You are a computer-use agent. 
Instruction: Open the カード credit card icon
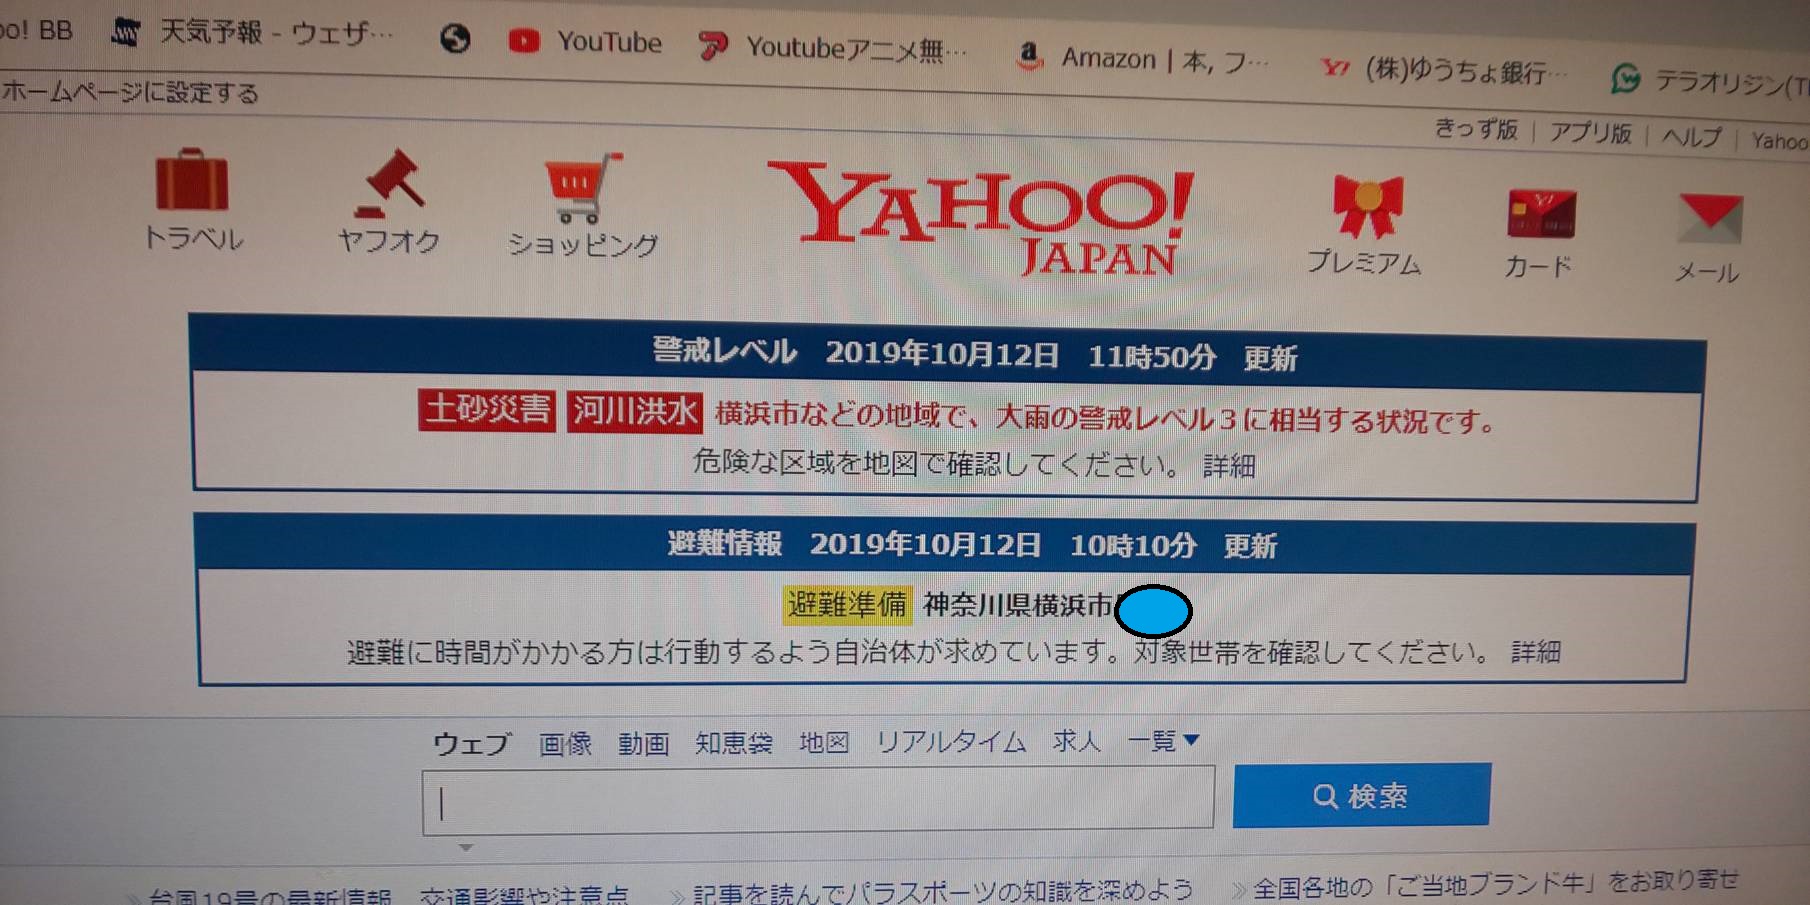pyautogui.click(x=1541, y=213)
